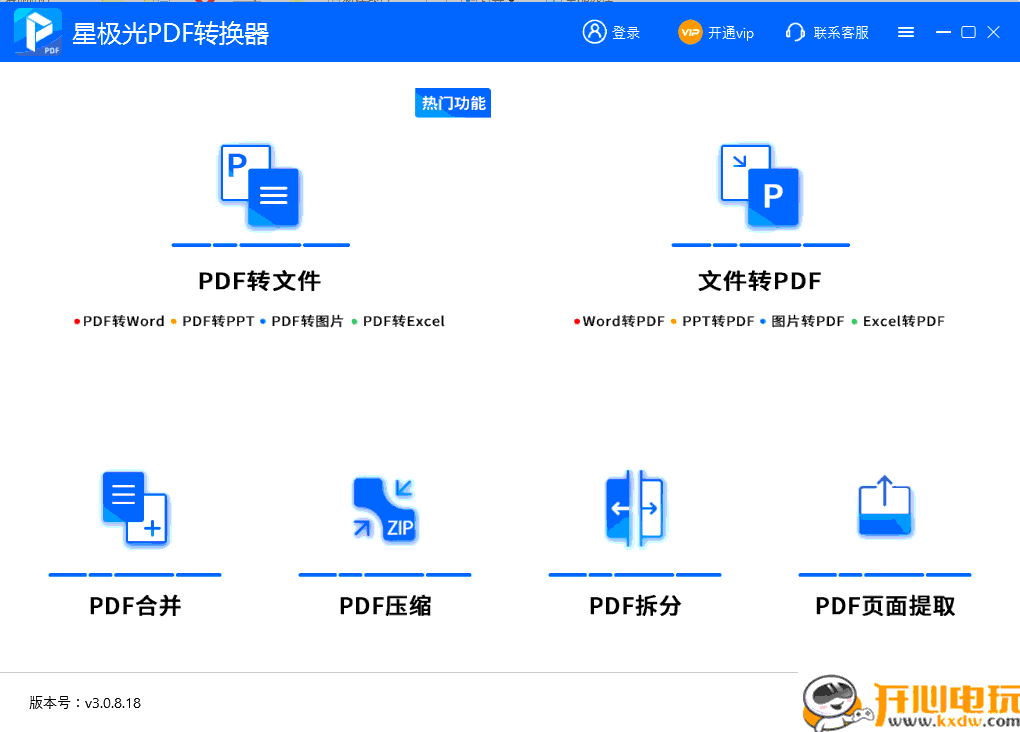Choose Word转PDF conversion option

coord(625,321)
